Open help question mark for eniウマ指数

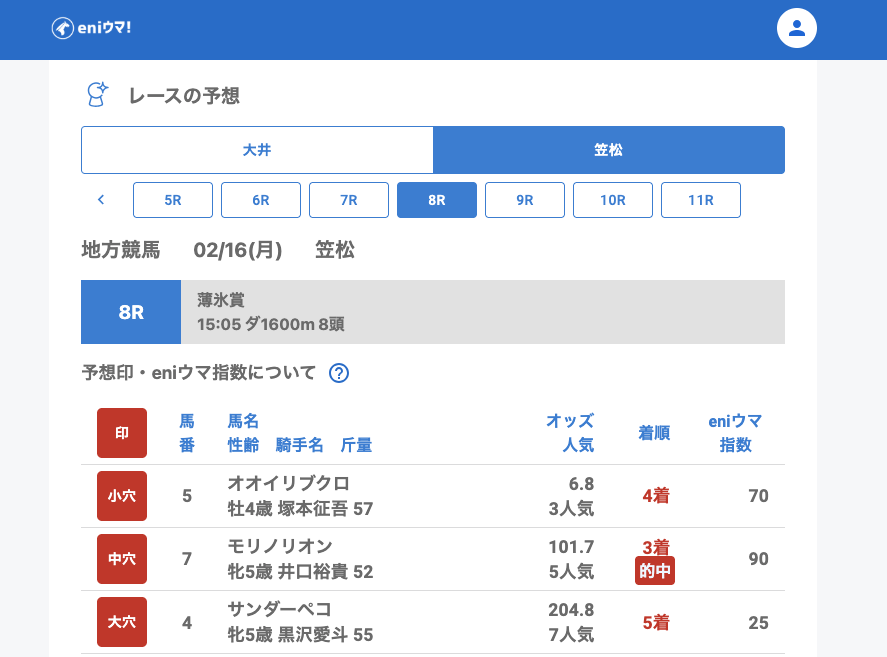339,373
